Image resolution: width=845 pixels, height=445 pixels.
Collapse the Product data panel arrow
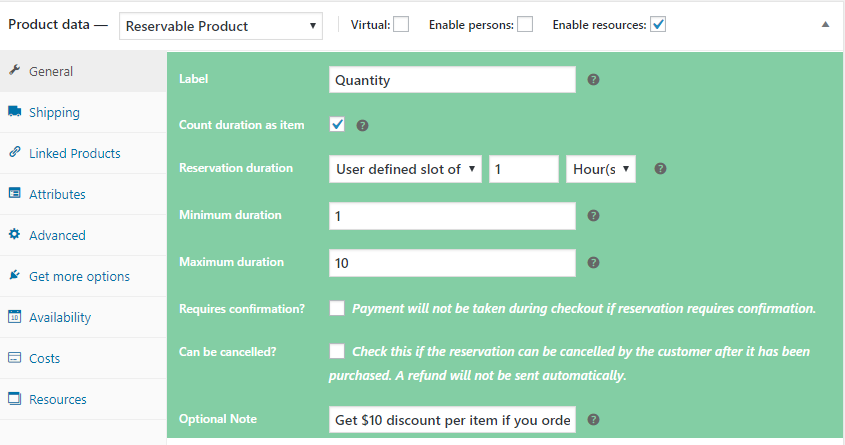[825, 24]
